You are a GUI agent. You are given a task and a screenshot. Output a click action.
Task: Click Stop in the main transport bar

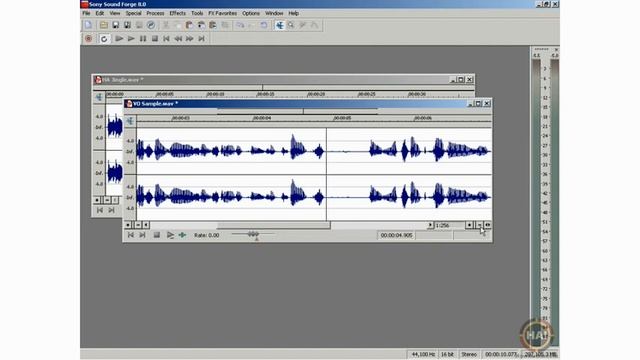pyautogui.click(x=155, y=39)
